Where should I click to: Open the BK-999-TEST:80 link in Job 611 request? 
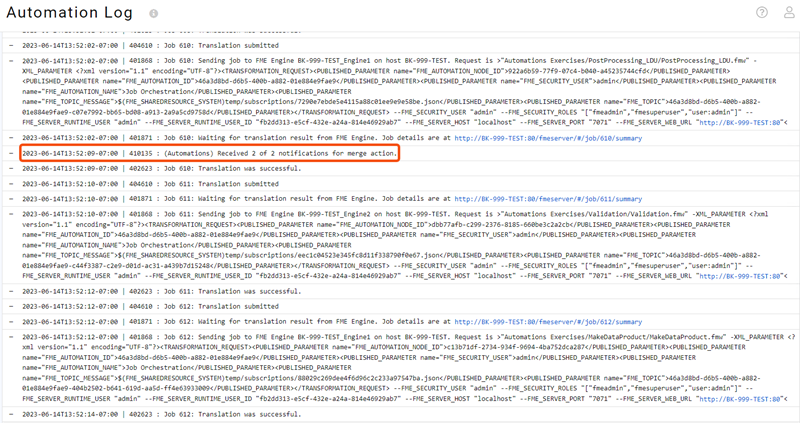tap(740, 276)
